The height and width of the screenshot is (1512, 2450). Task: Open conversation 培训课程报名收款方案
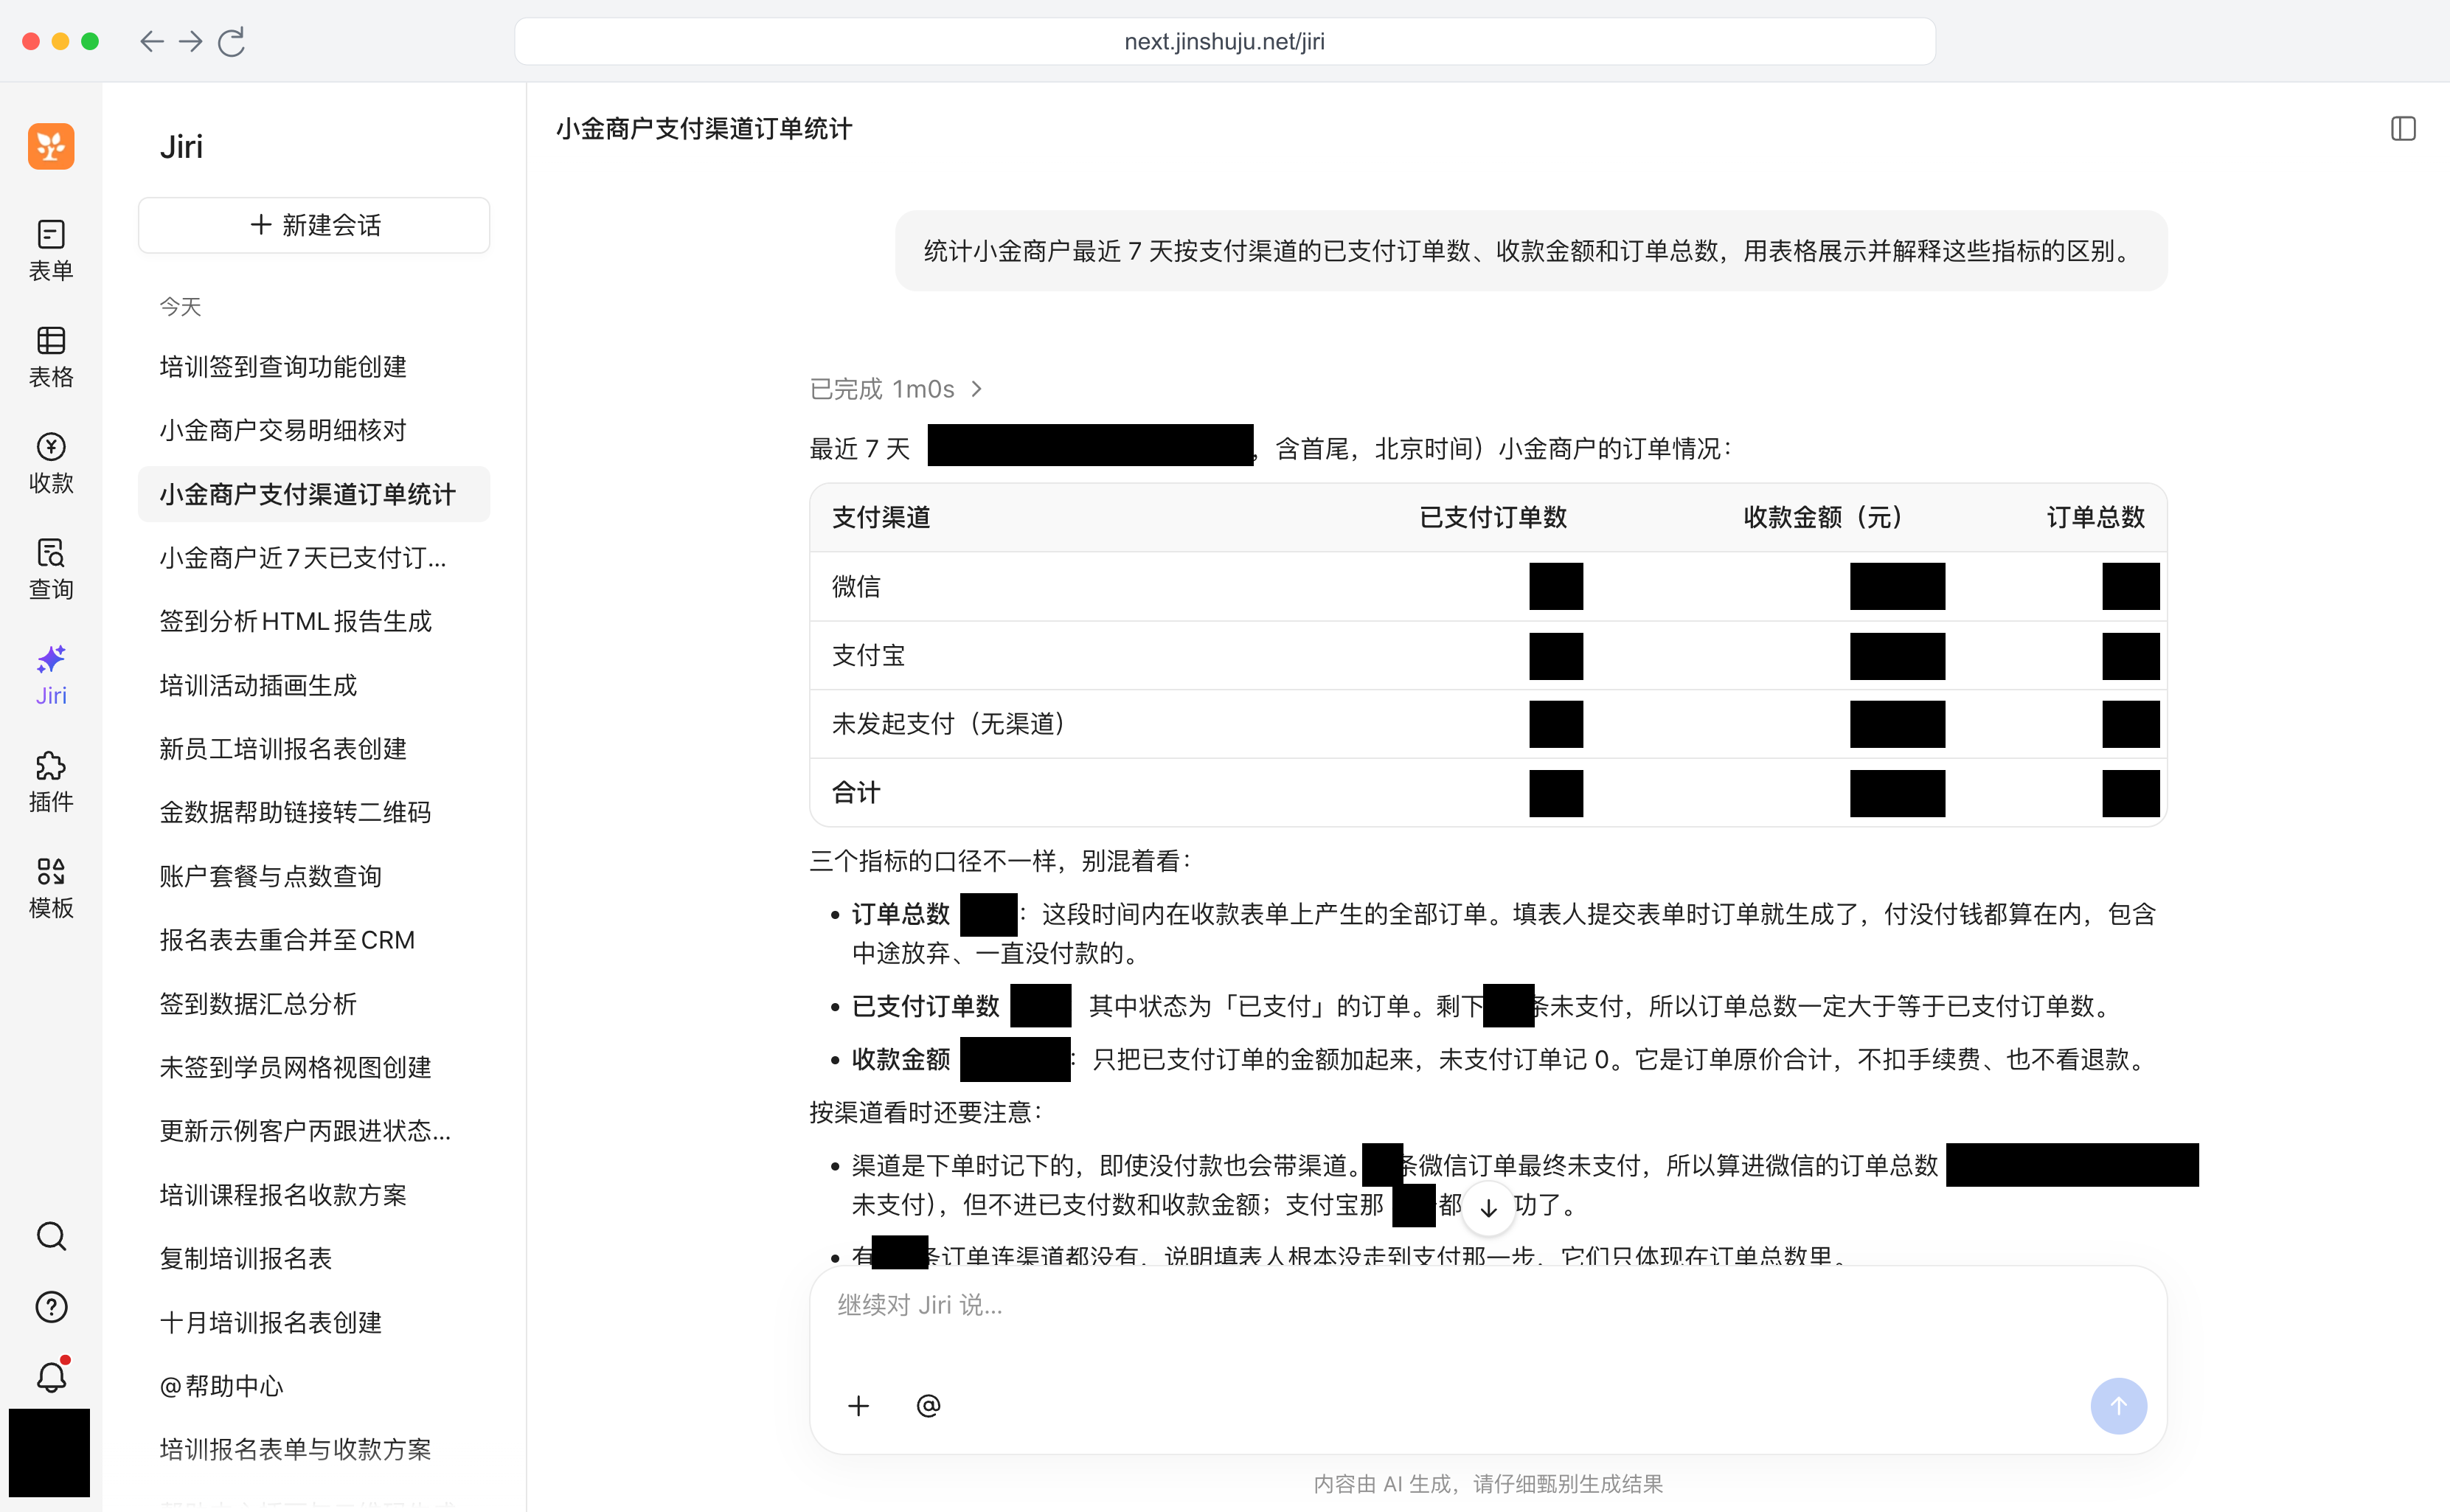tap(314, 1194)
